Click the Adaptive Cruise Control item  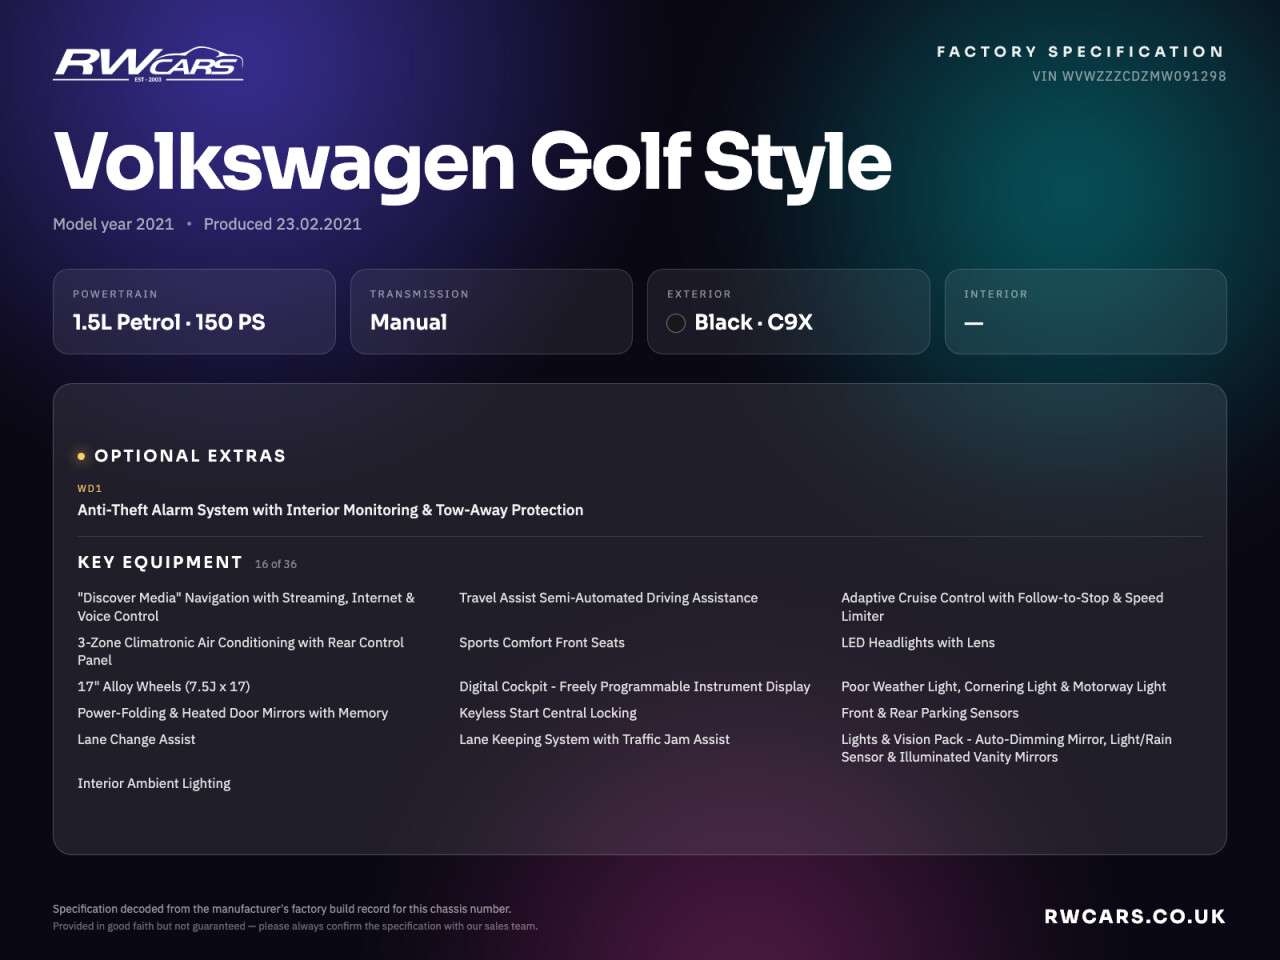point(1002,607)
